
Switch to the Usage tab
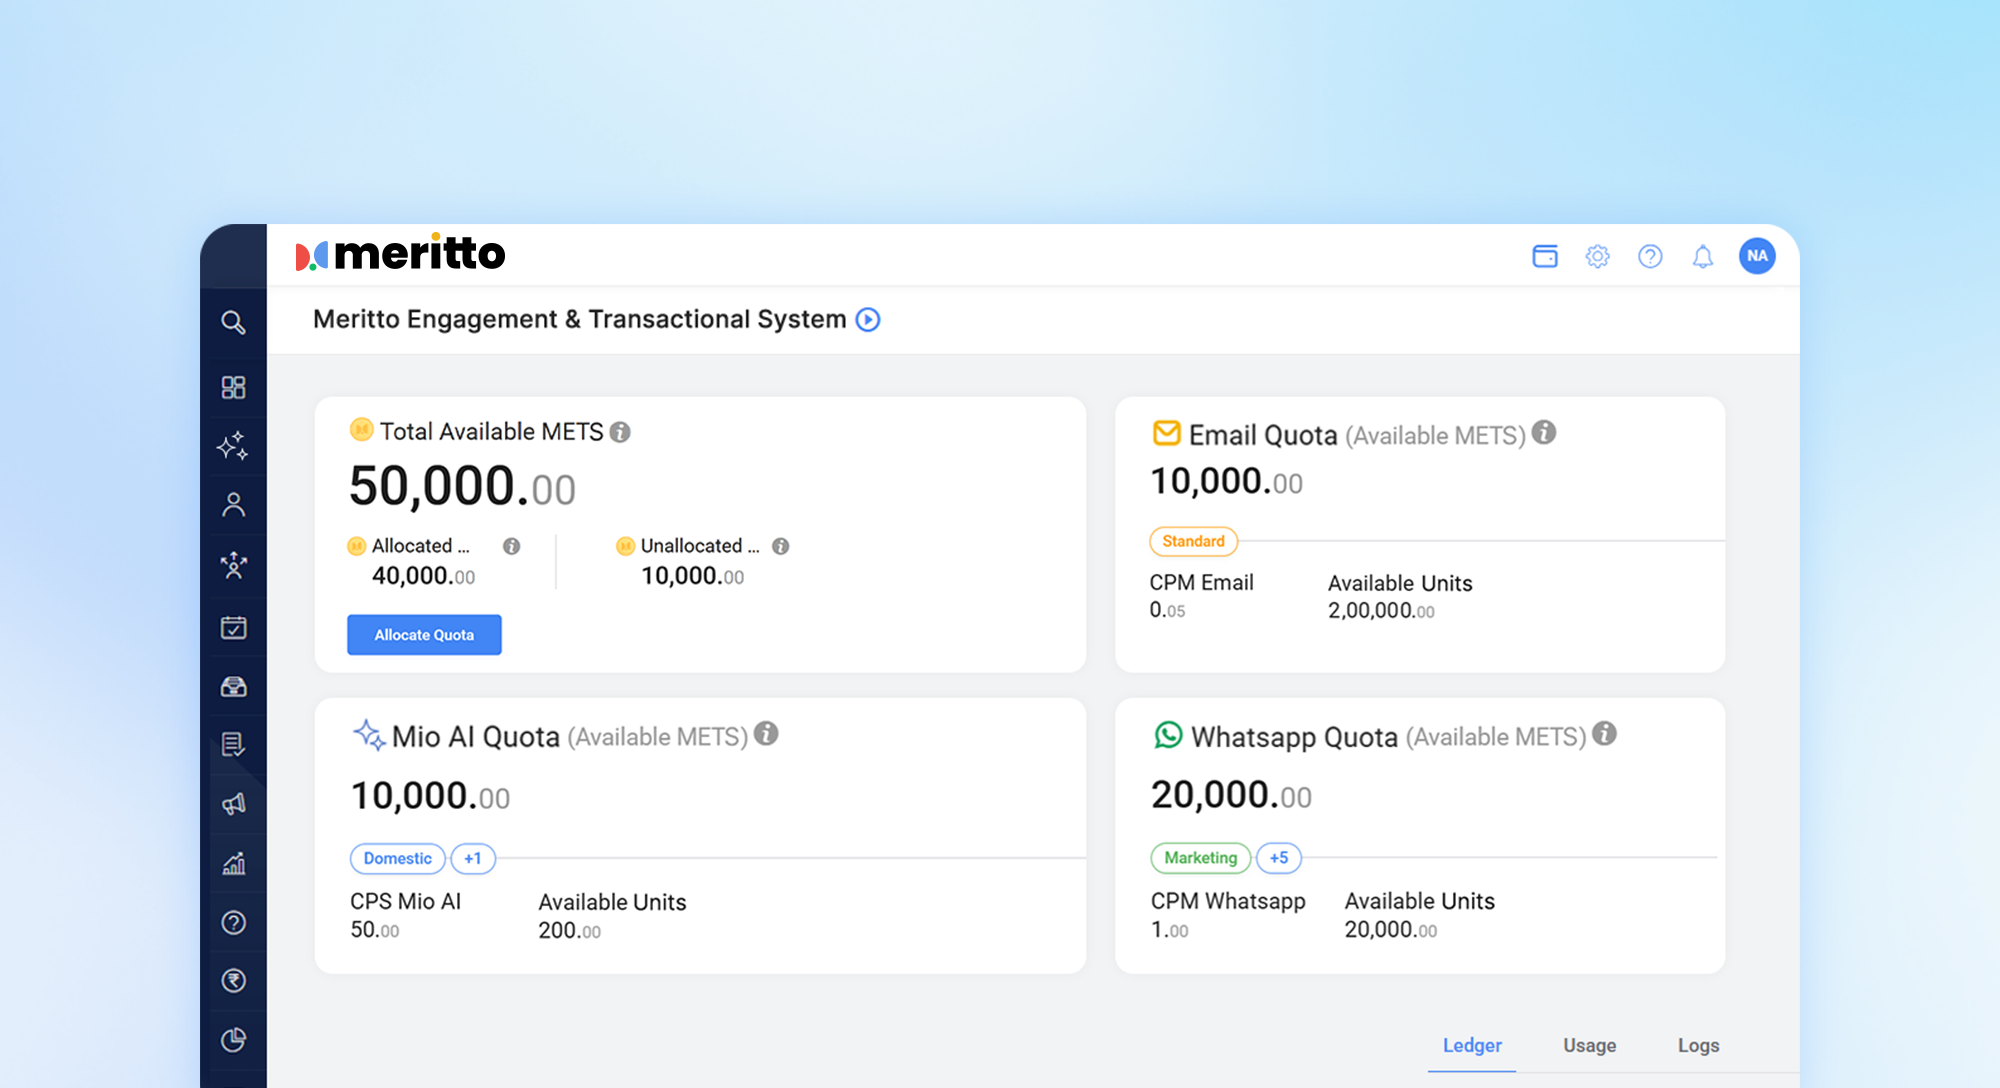pyautogui.click(x=1589, y=1045)
